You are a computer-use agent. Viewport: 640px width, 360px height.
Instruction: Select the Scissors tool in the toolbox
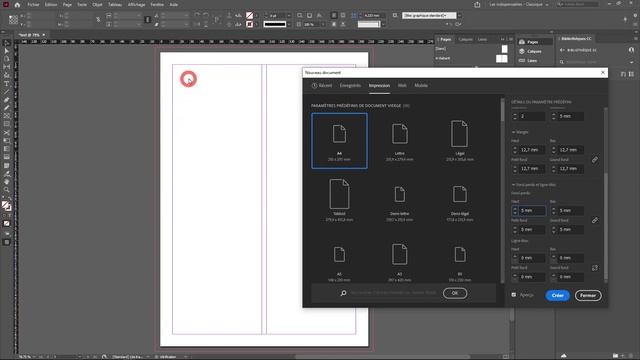tap(7, 133)
